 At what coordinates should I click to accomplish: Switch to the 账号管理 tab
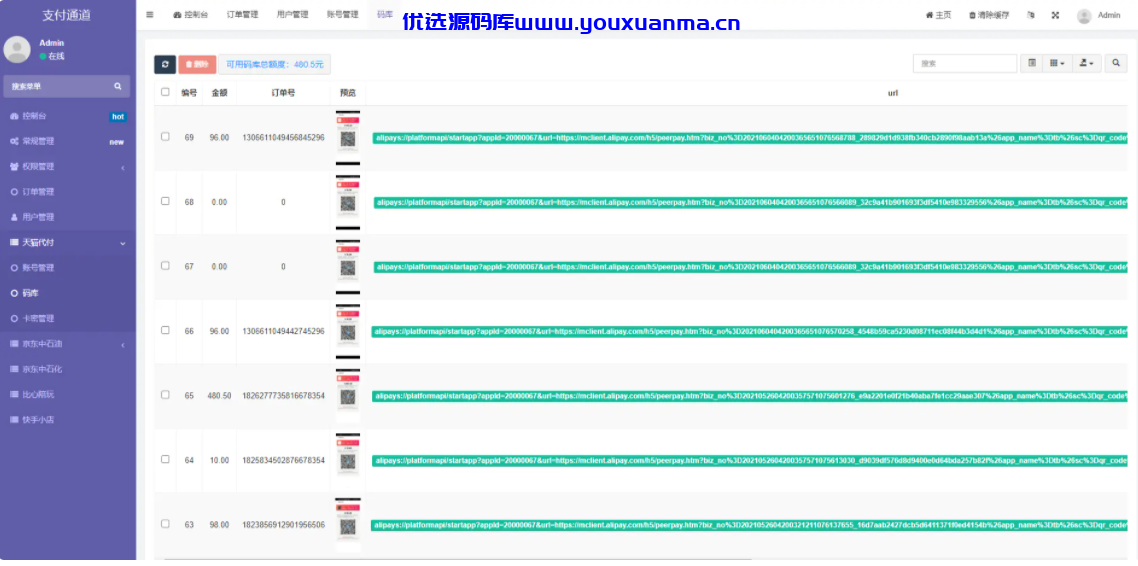tap(342, 15)
